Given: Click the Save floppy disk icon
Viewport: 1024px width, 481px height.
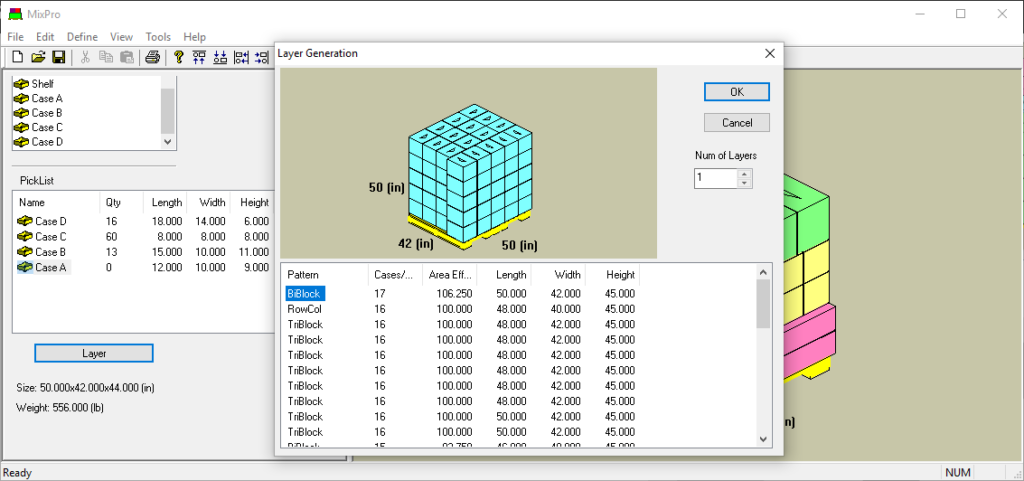Looking at the screenshot, I should [x=58, y=57].
